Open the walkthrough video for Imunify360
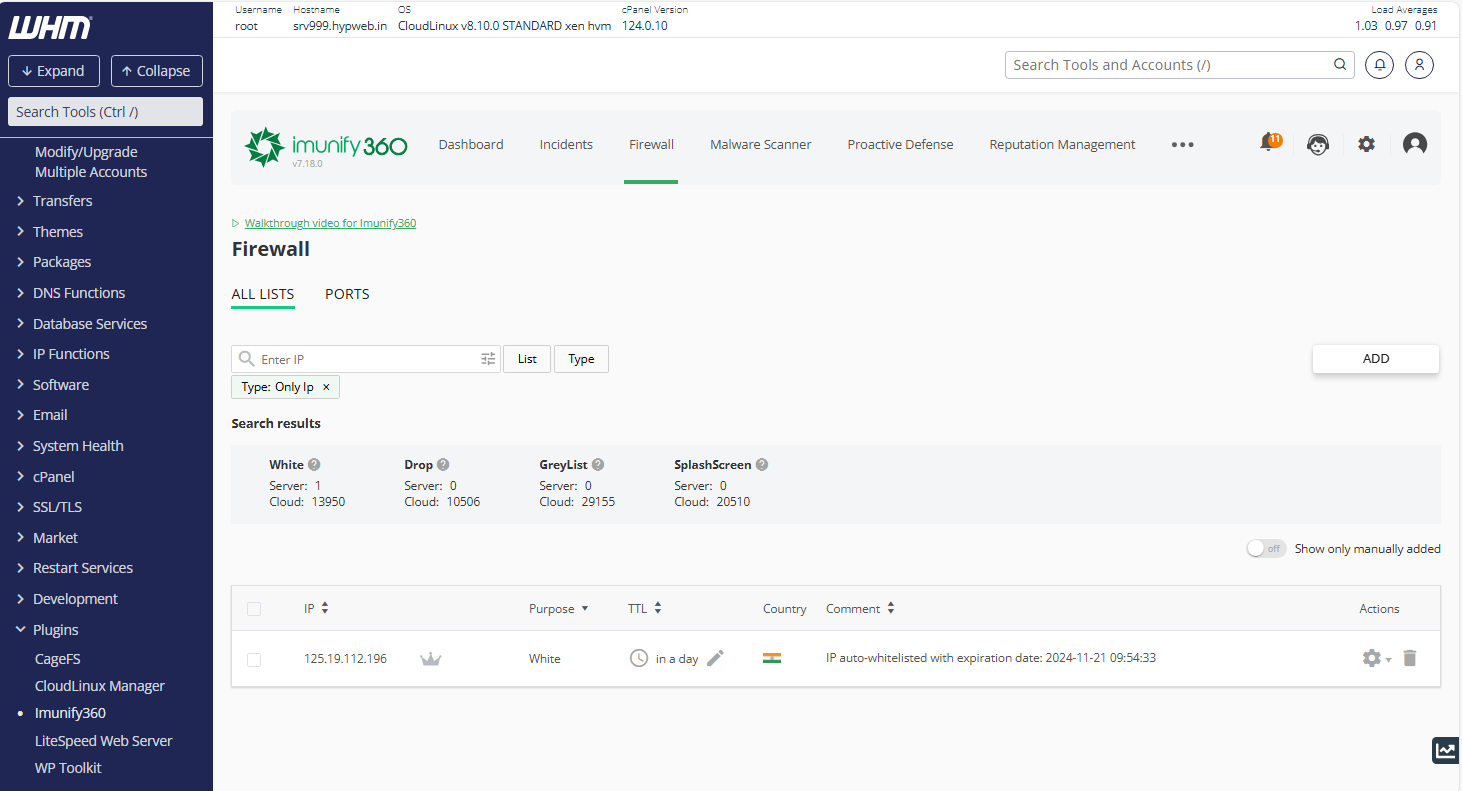The width and height of the screenshot is (1462, 791). (330, 222)
